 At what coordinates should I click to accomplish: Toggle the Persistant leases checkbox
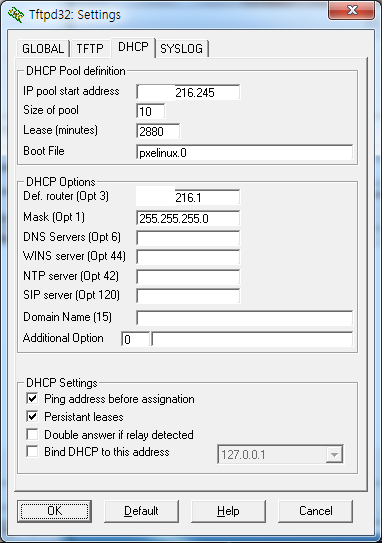(x=32, y=416)
